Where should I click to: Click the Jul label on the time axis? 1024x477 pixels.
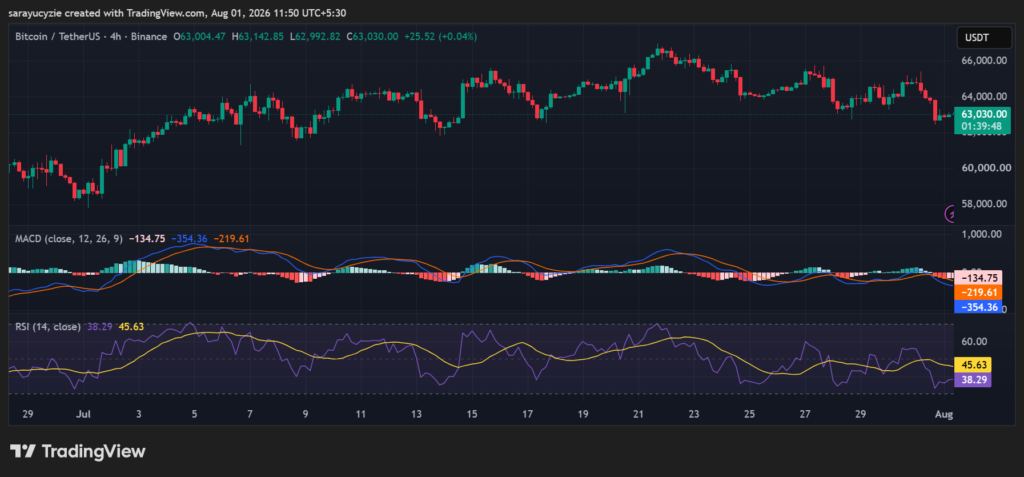pos(83,414)
